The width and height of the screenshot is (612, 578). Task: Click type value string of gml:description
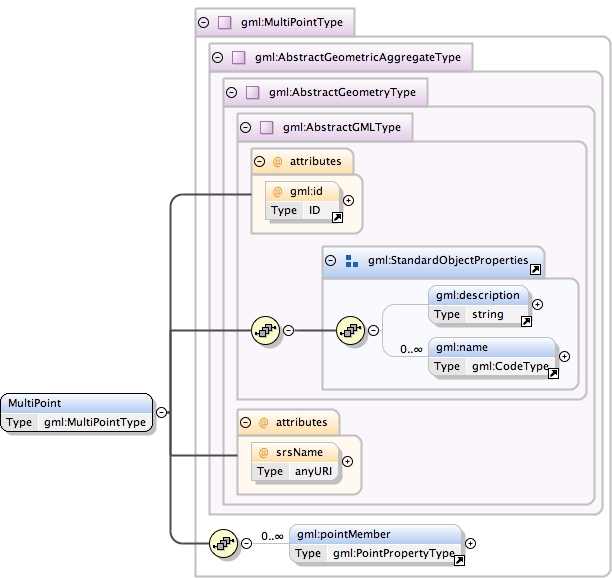[487, 315]
